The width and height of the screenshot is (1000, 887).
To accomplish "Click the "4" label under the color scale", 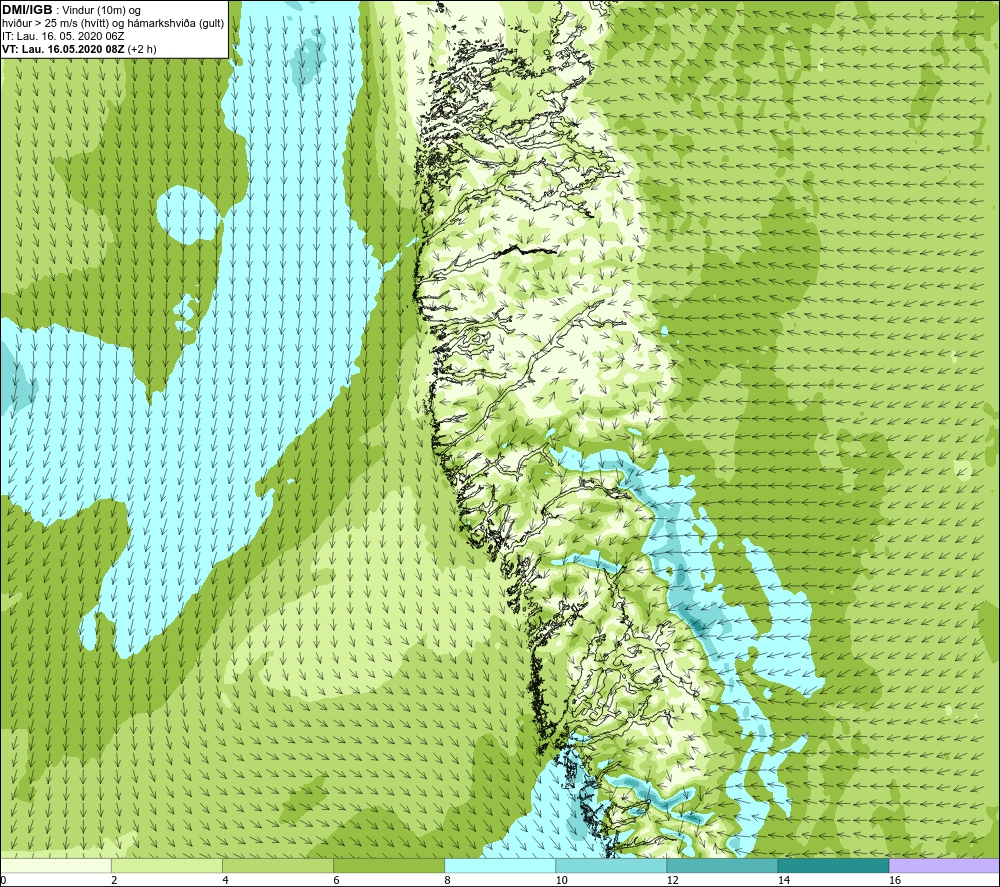I will tap(225, 881).
